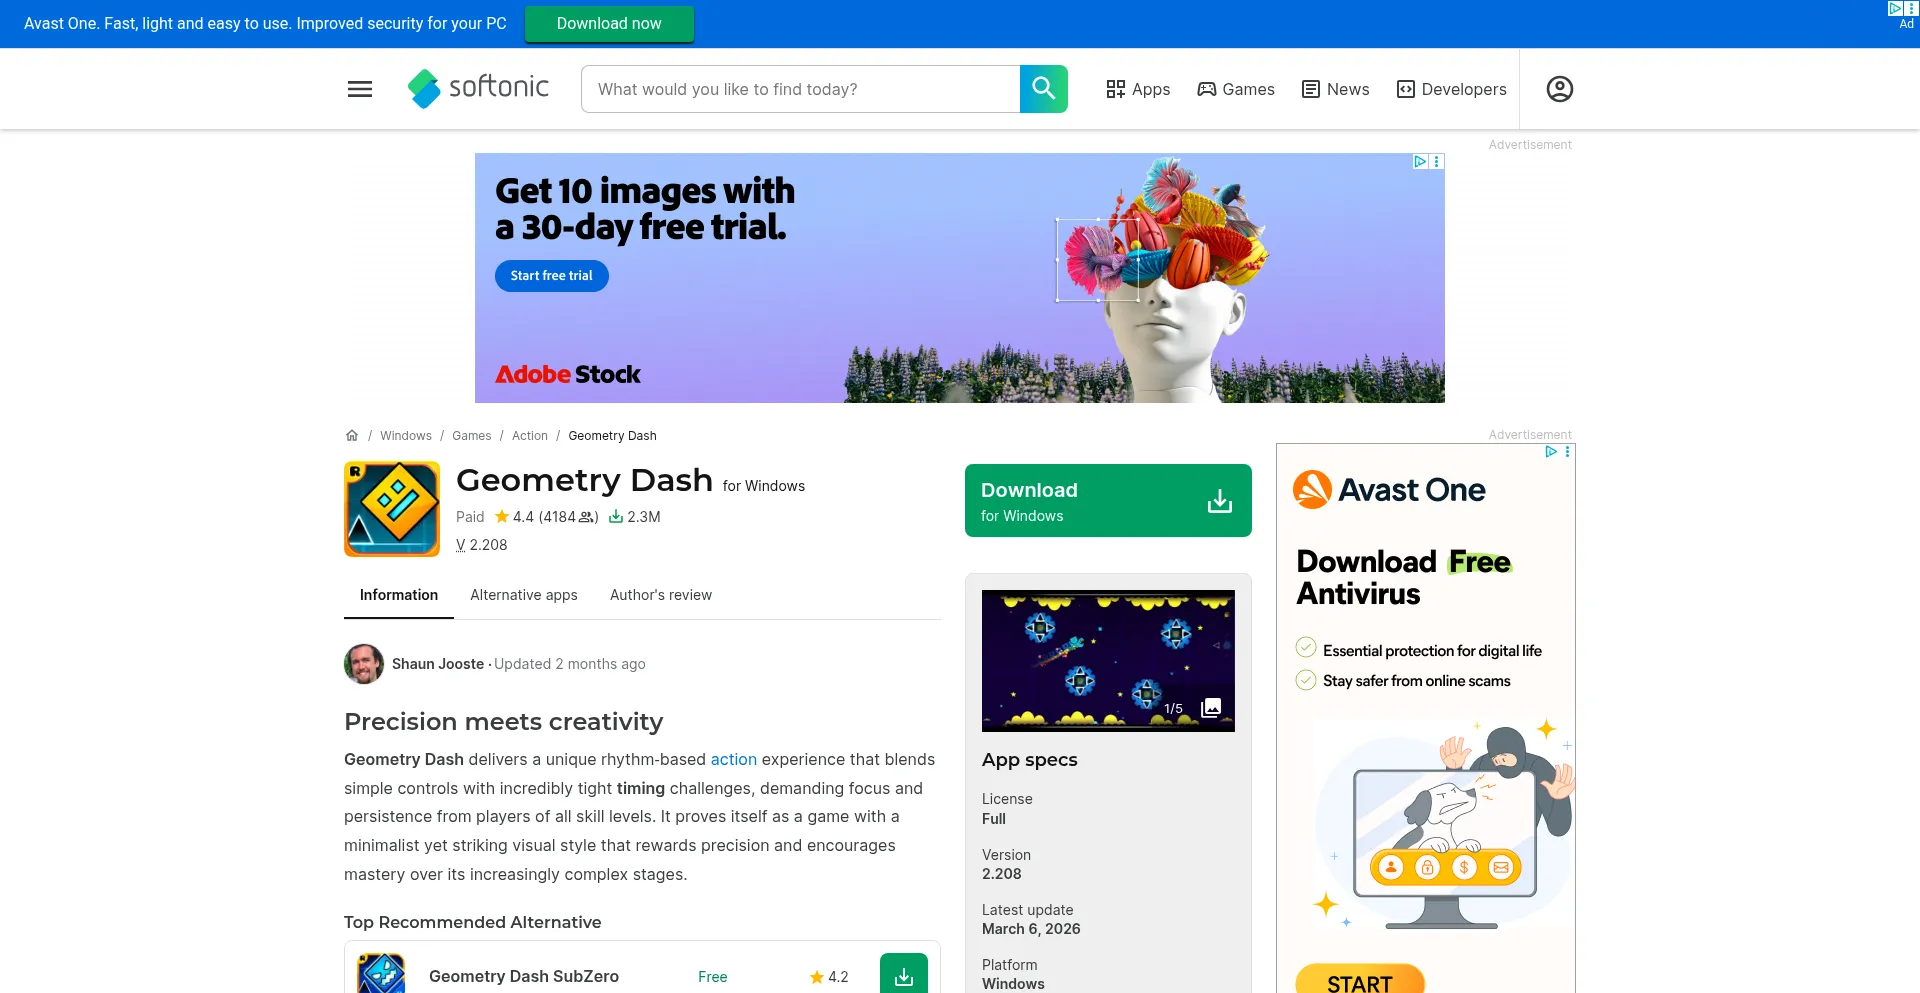Click the 'Free' label of SubZero
The width and height of the screenshot is (1920, 993).
coord(713,977)
